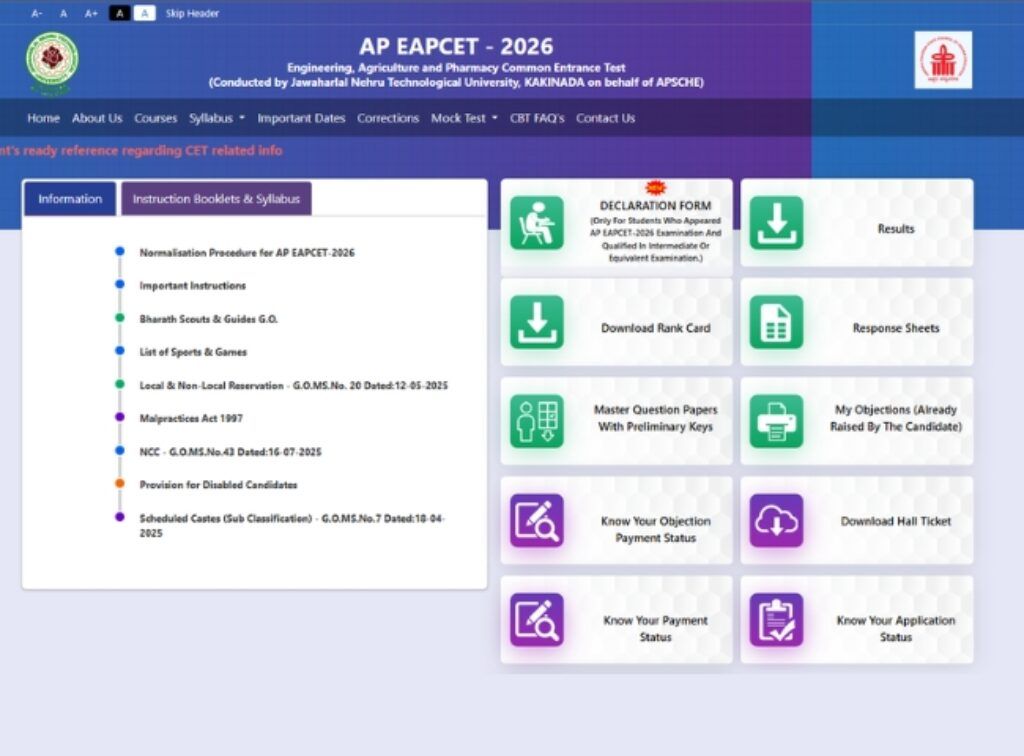Open Provision for Disabled Candidates link
The image size is (1024, 756).
coord(218,484)
